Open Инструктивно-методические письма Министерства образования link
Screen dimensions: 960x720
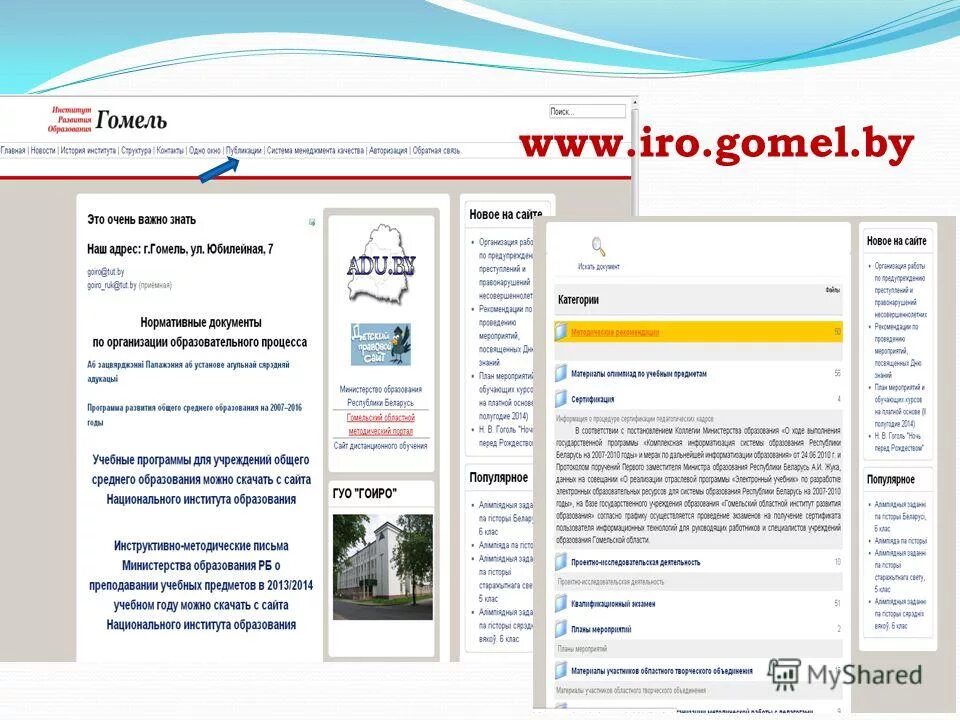point(201,585)
